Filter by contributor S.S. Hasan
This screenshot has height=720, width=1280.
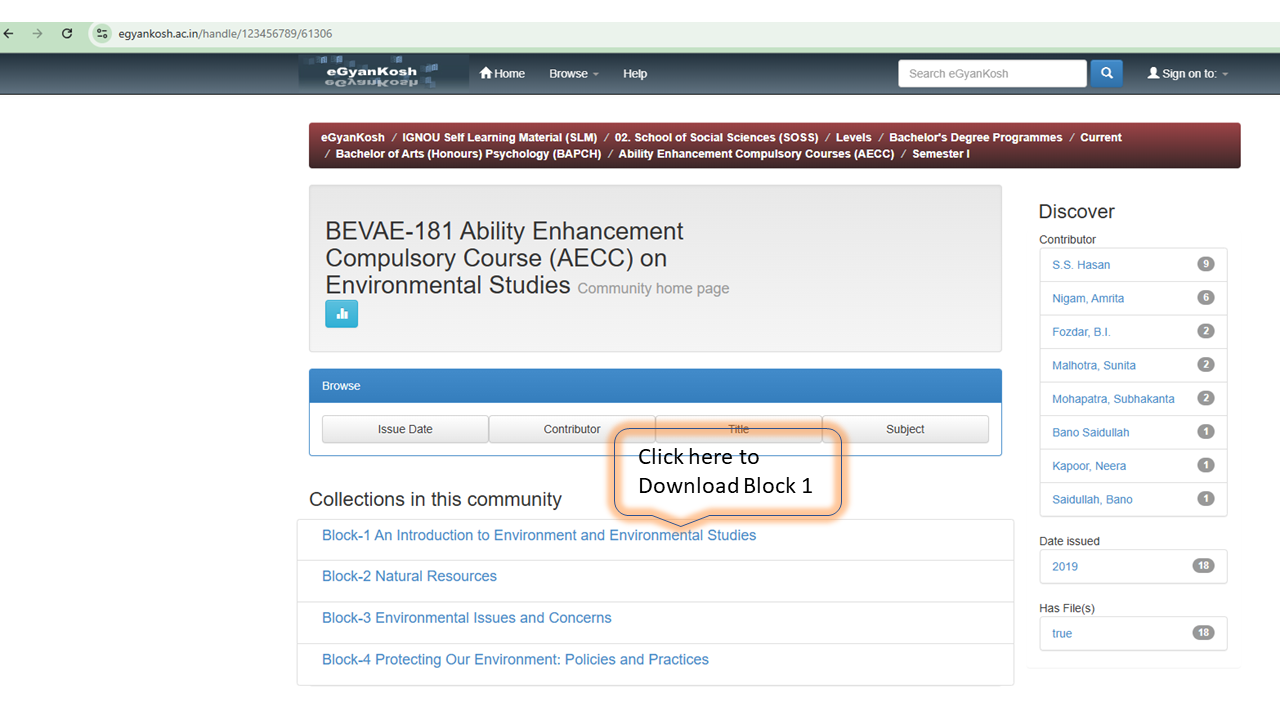[1081, 265]
